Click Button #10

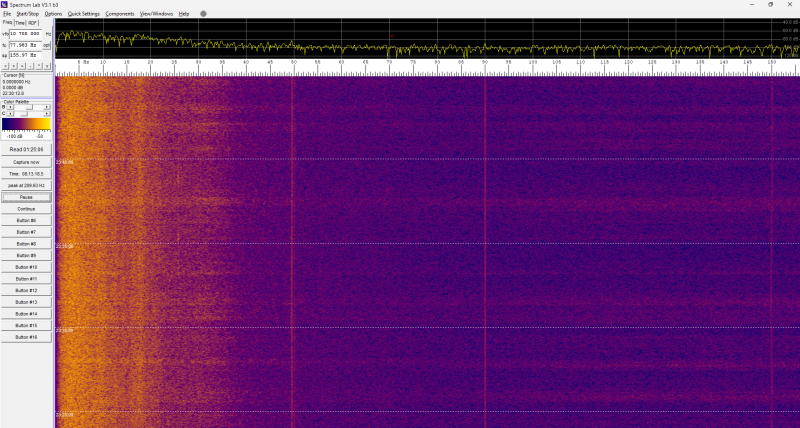(x=26, y=267)
